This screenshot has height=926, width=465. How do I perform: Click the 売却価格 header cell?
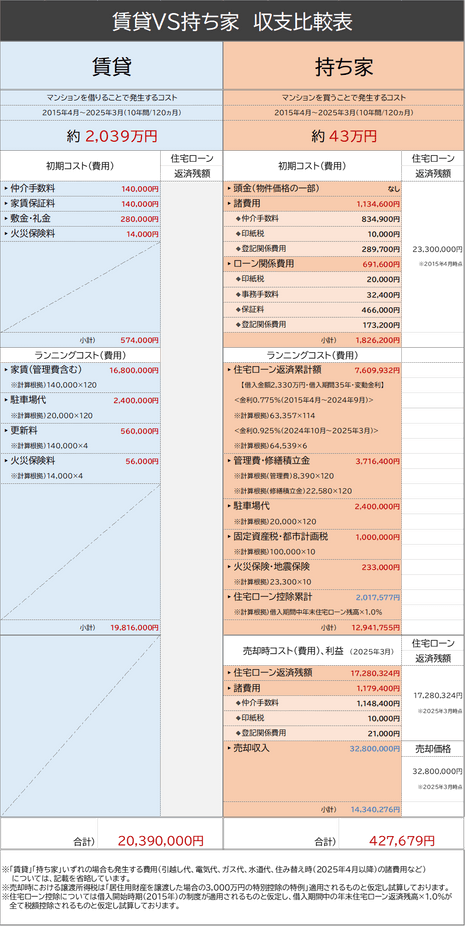tap(433, 748)
